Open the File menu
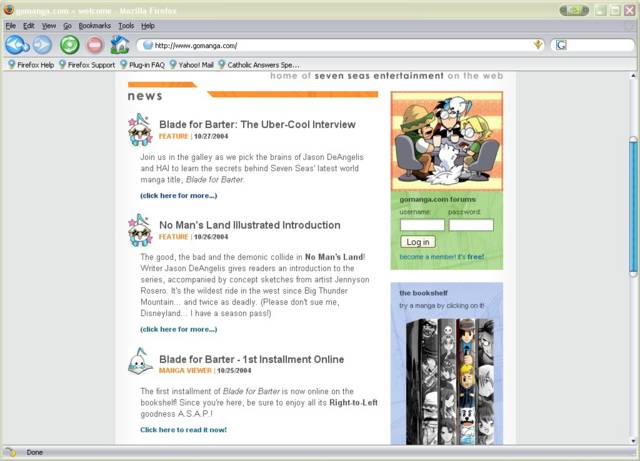The height and width of the screenshot is (461, 640). tap(11, 26)
